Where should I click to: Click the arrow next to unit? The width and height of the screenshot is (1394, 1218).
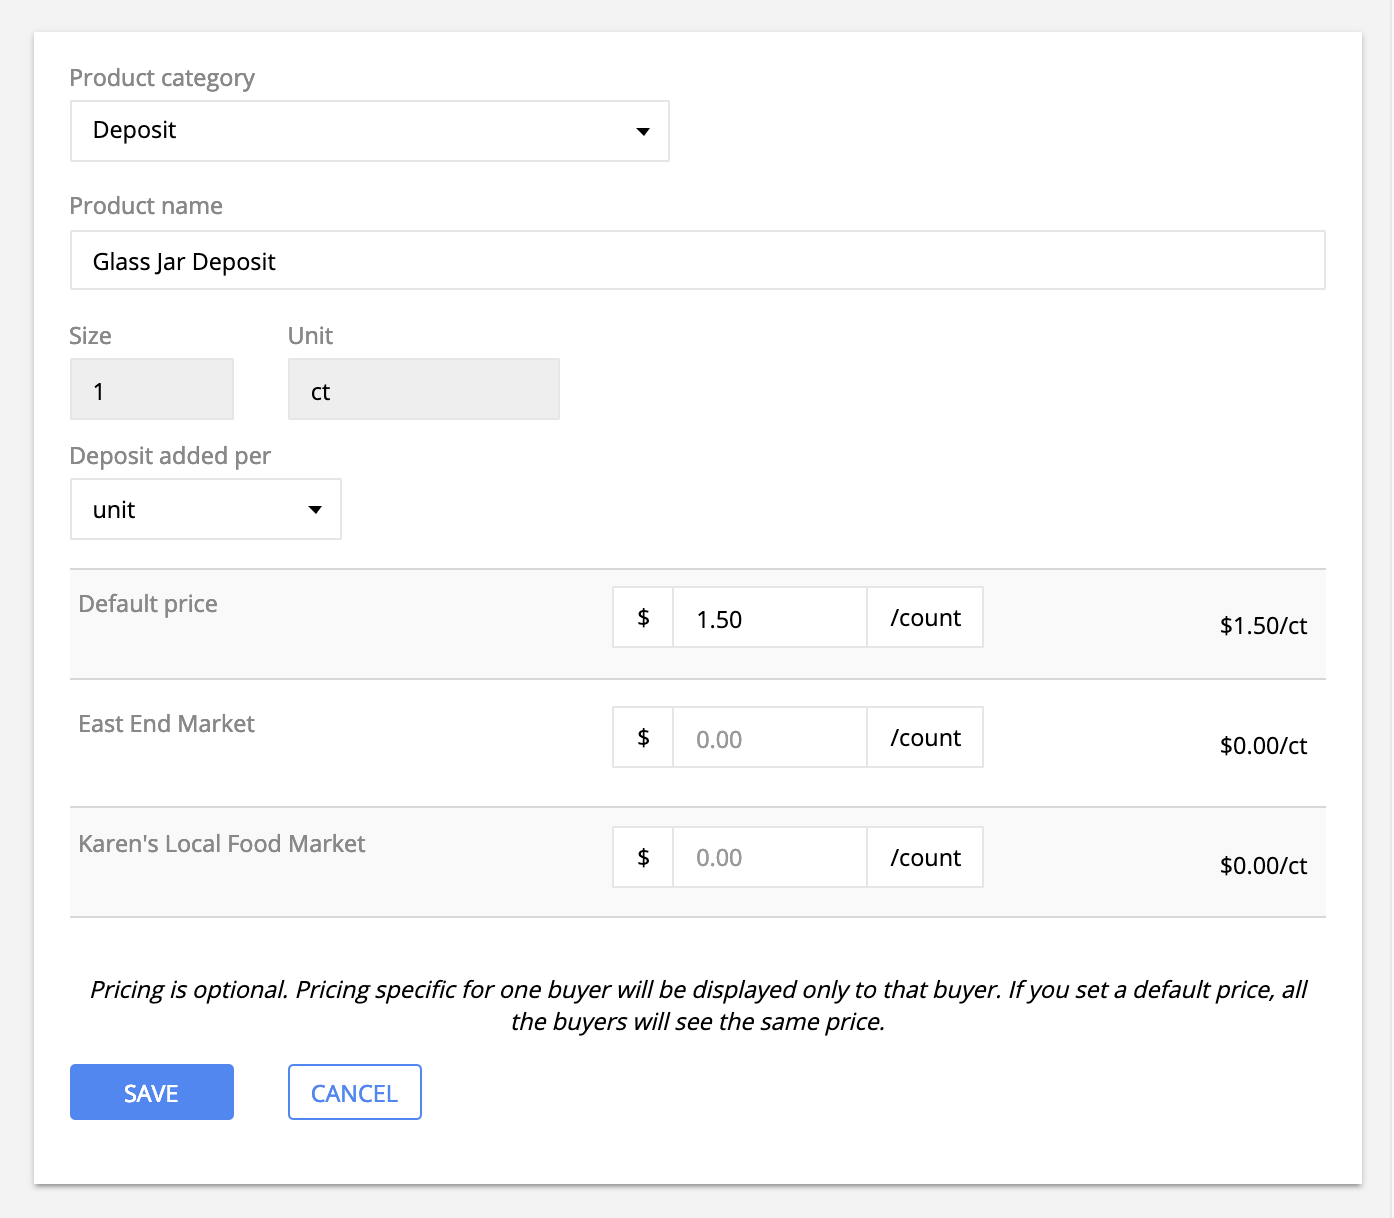click(x=315, y=510)
